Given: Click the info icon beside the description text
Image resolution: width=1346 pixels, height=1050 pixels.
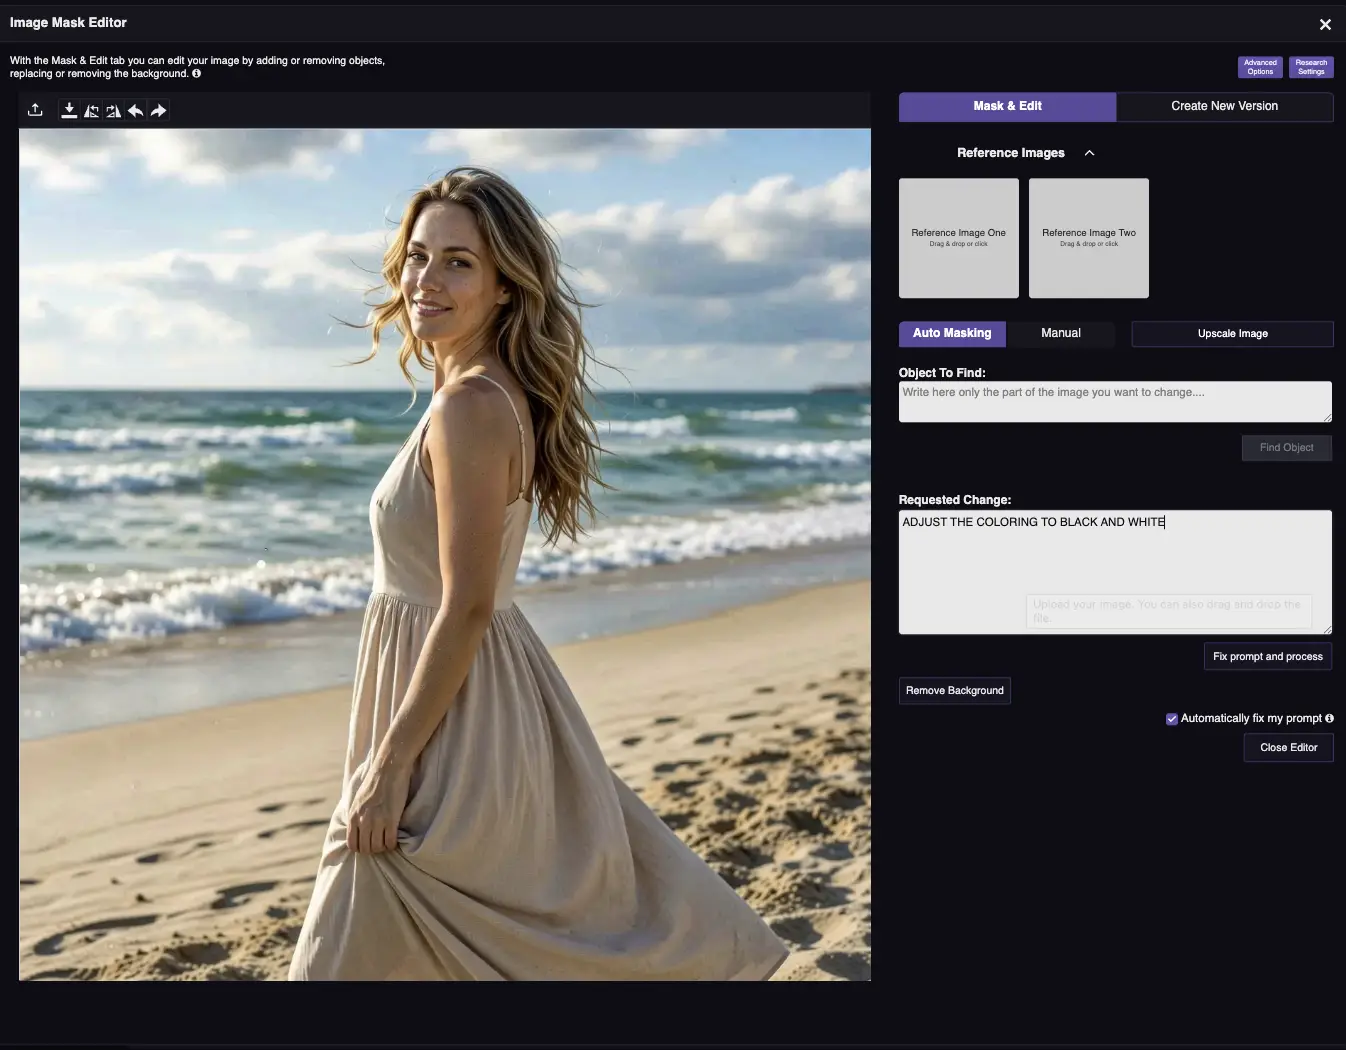Looking at the screenshot, I should 196,74.
